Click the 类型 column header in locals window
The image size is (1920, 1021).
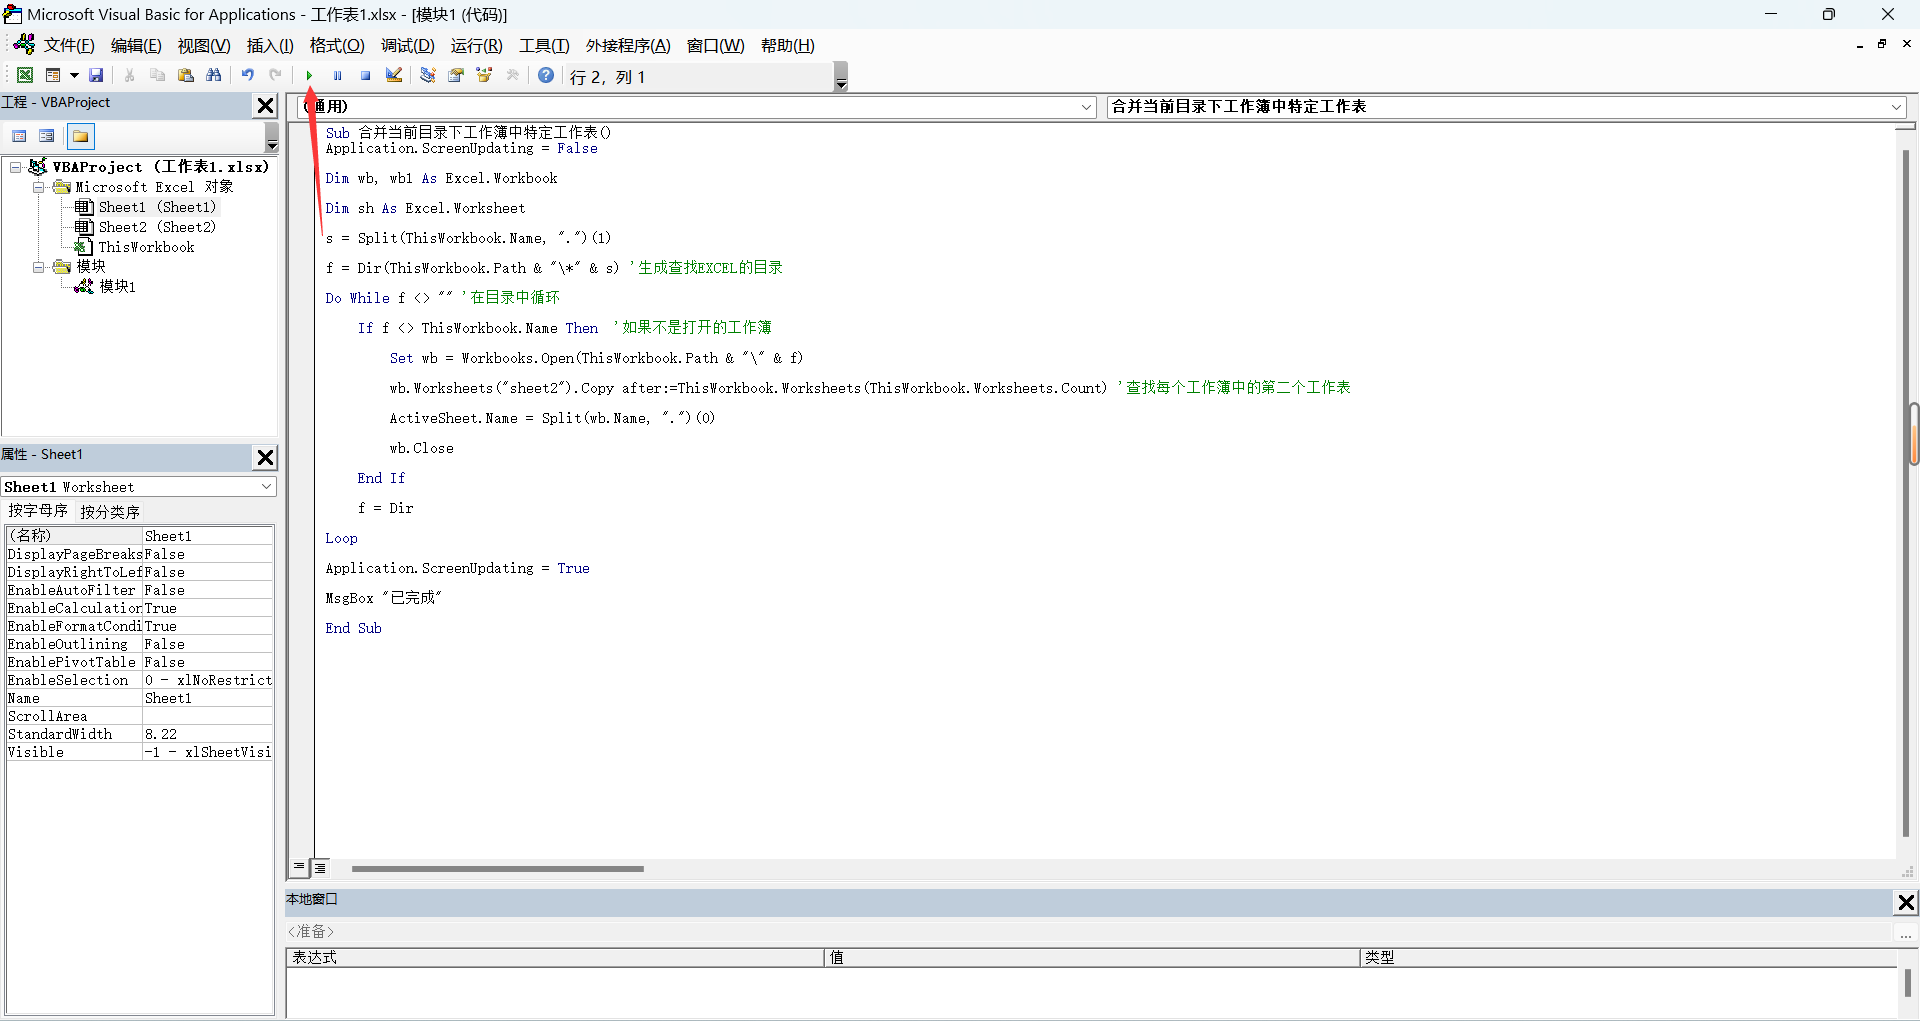tap(1628, 957)
